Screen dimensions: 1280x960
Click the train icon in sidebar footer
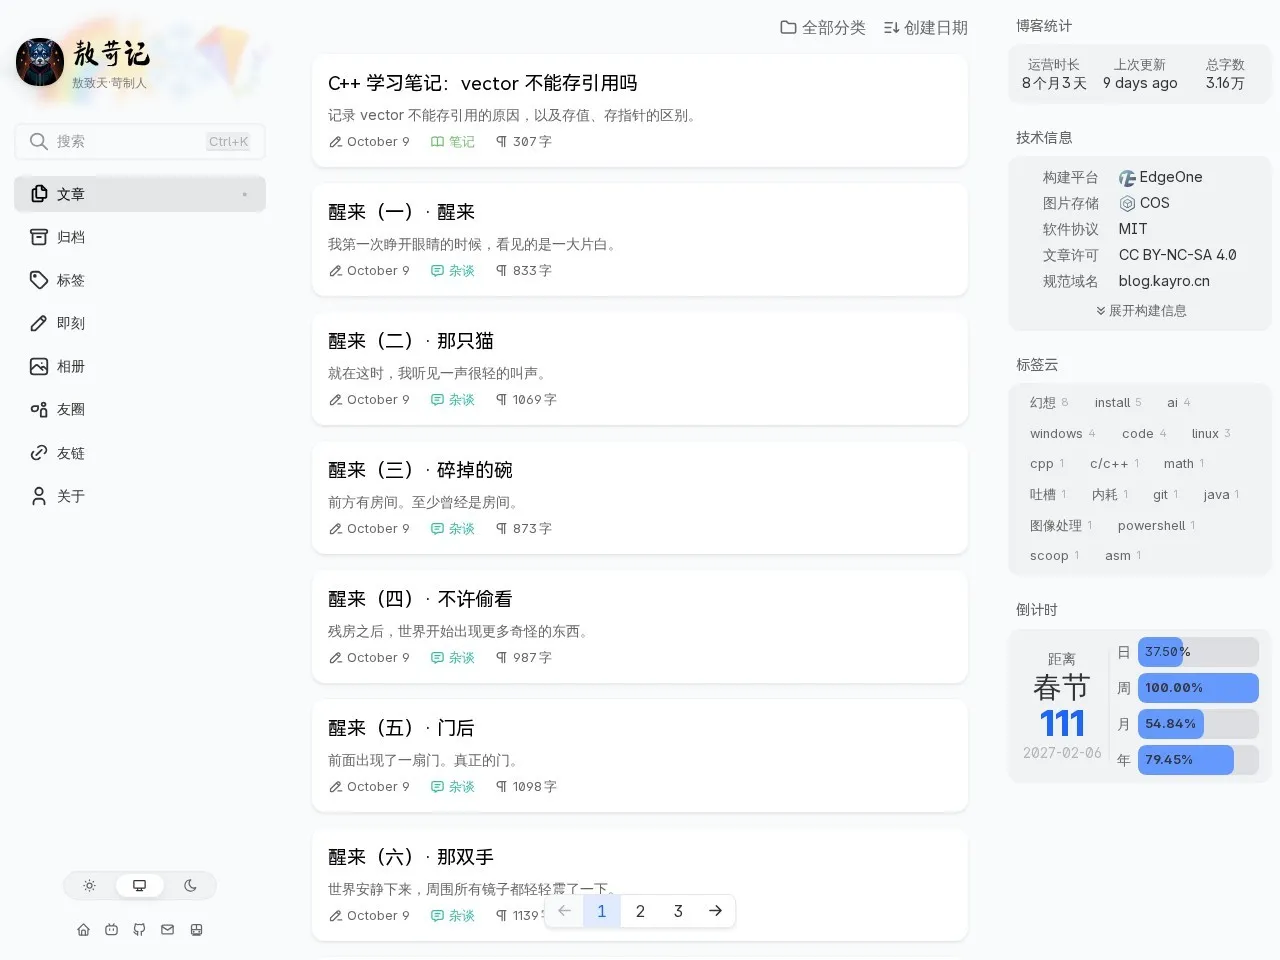point(196,930)
